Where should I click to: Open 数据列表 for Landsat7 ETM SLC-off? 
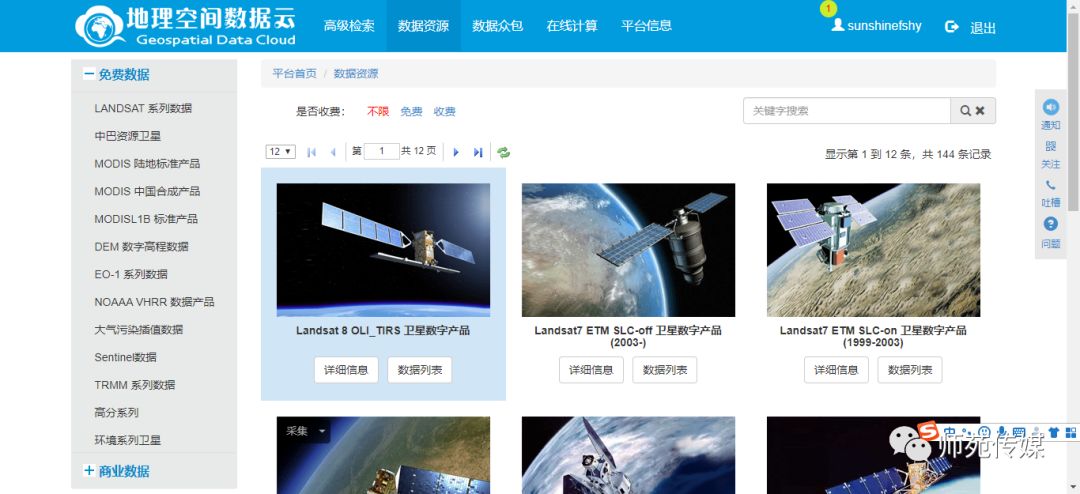click(x=665, y=370)
